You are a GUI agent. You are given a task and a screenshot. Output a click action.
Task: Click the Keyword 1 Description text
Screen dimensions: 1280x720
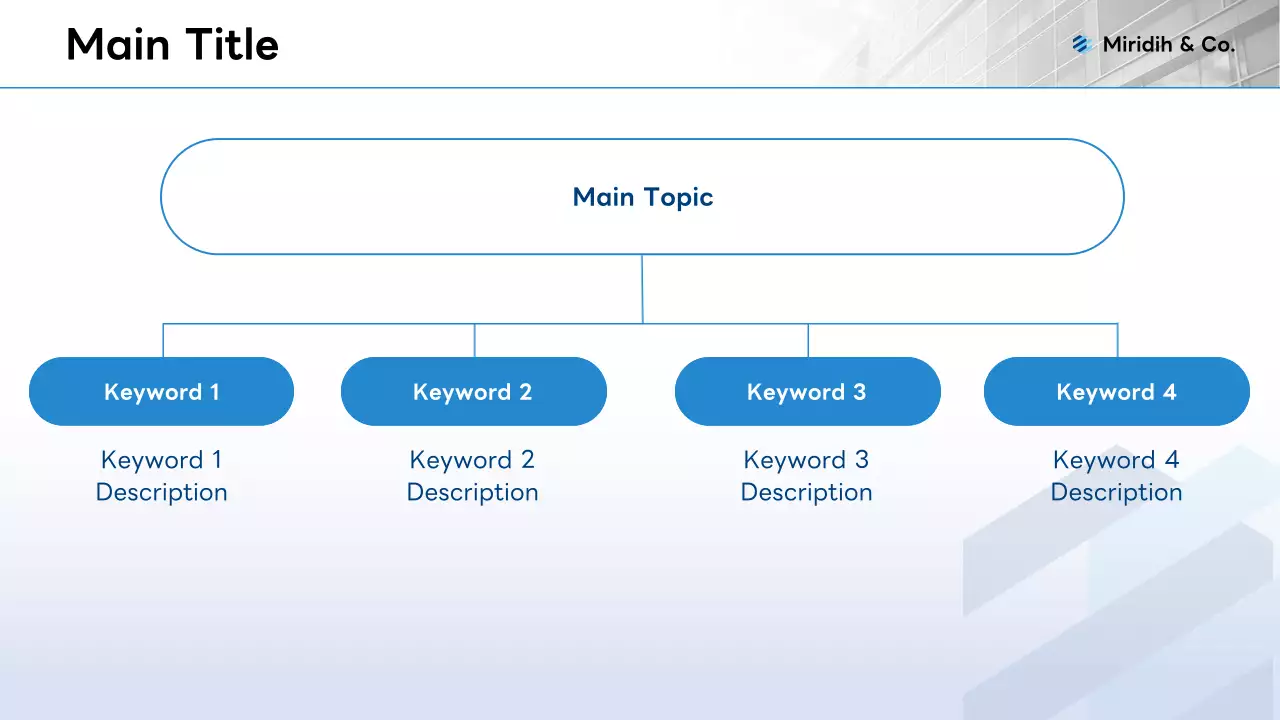point(161,476)
